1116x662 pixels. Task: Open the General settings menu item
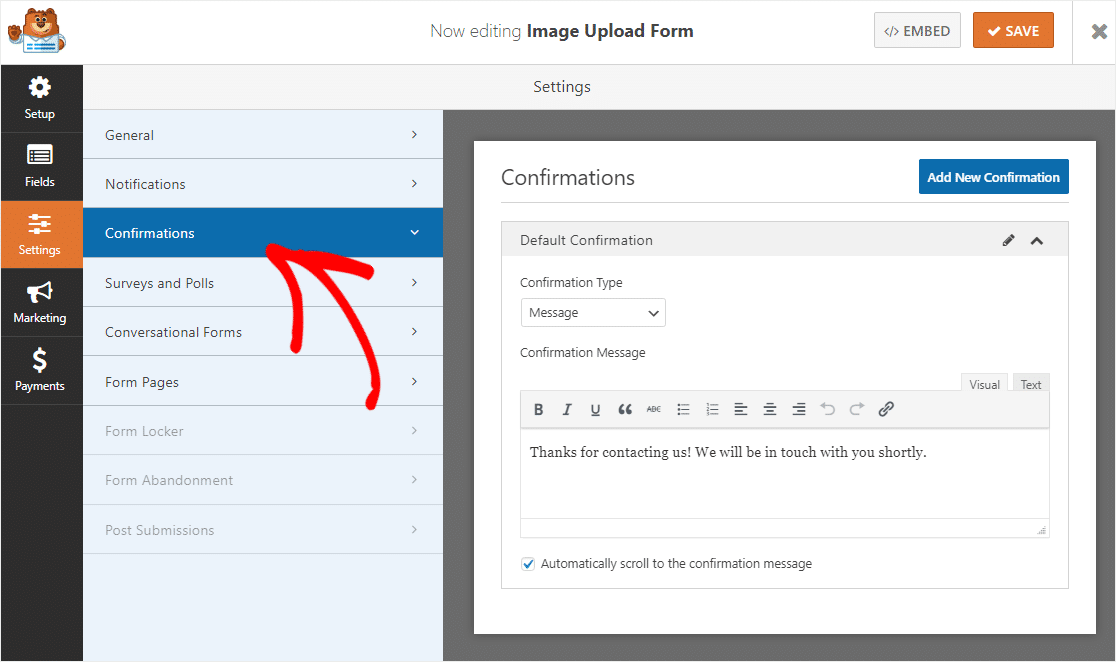pos(262,135)
